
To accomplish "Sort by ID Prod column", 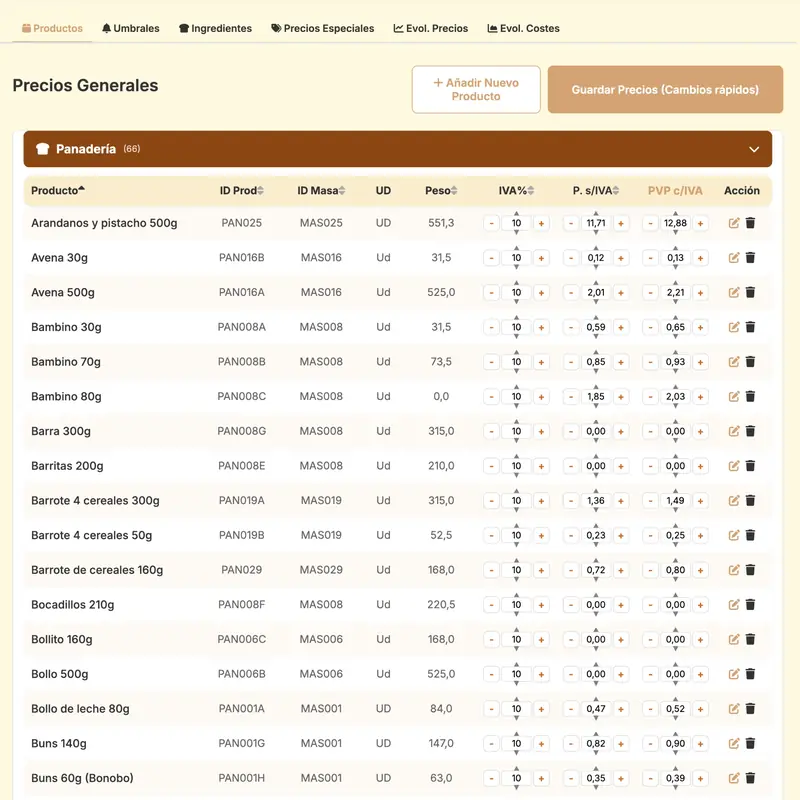I will (x=241, y=190).
